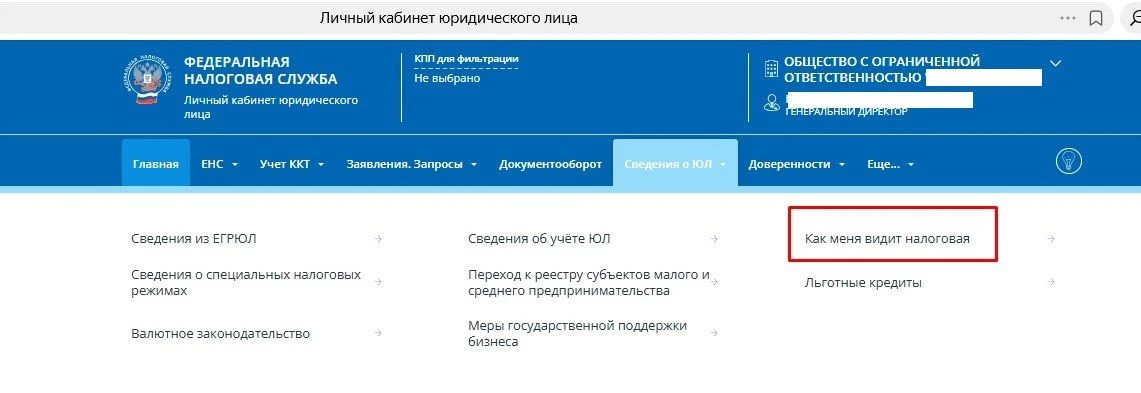Image resolution: width=1141 pixels, height=393 pixels.
Task: Click the user profile icon near ГЕНЕРАЛЬНЫЙ ДИРЕКТОР
Action: 771,103
